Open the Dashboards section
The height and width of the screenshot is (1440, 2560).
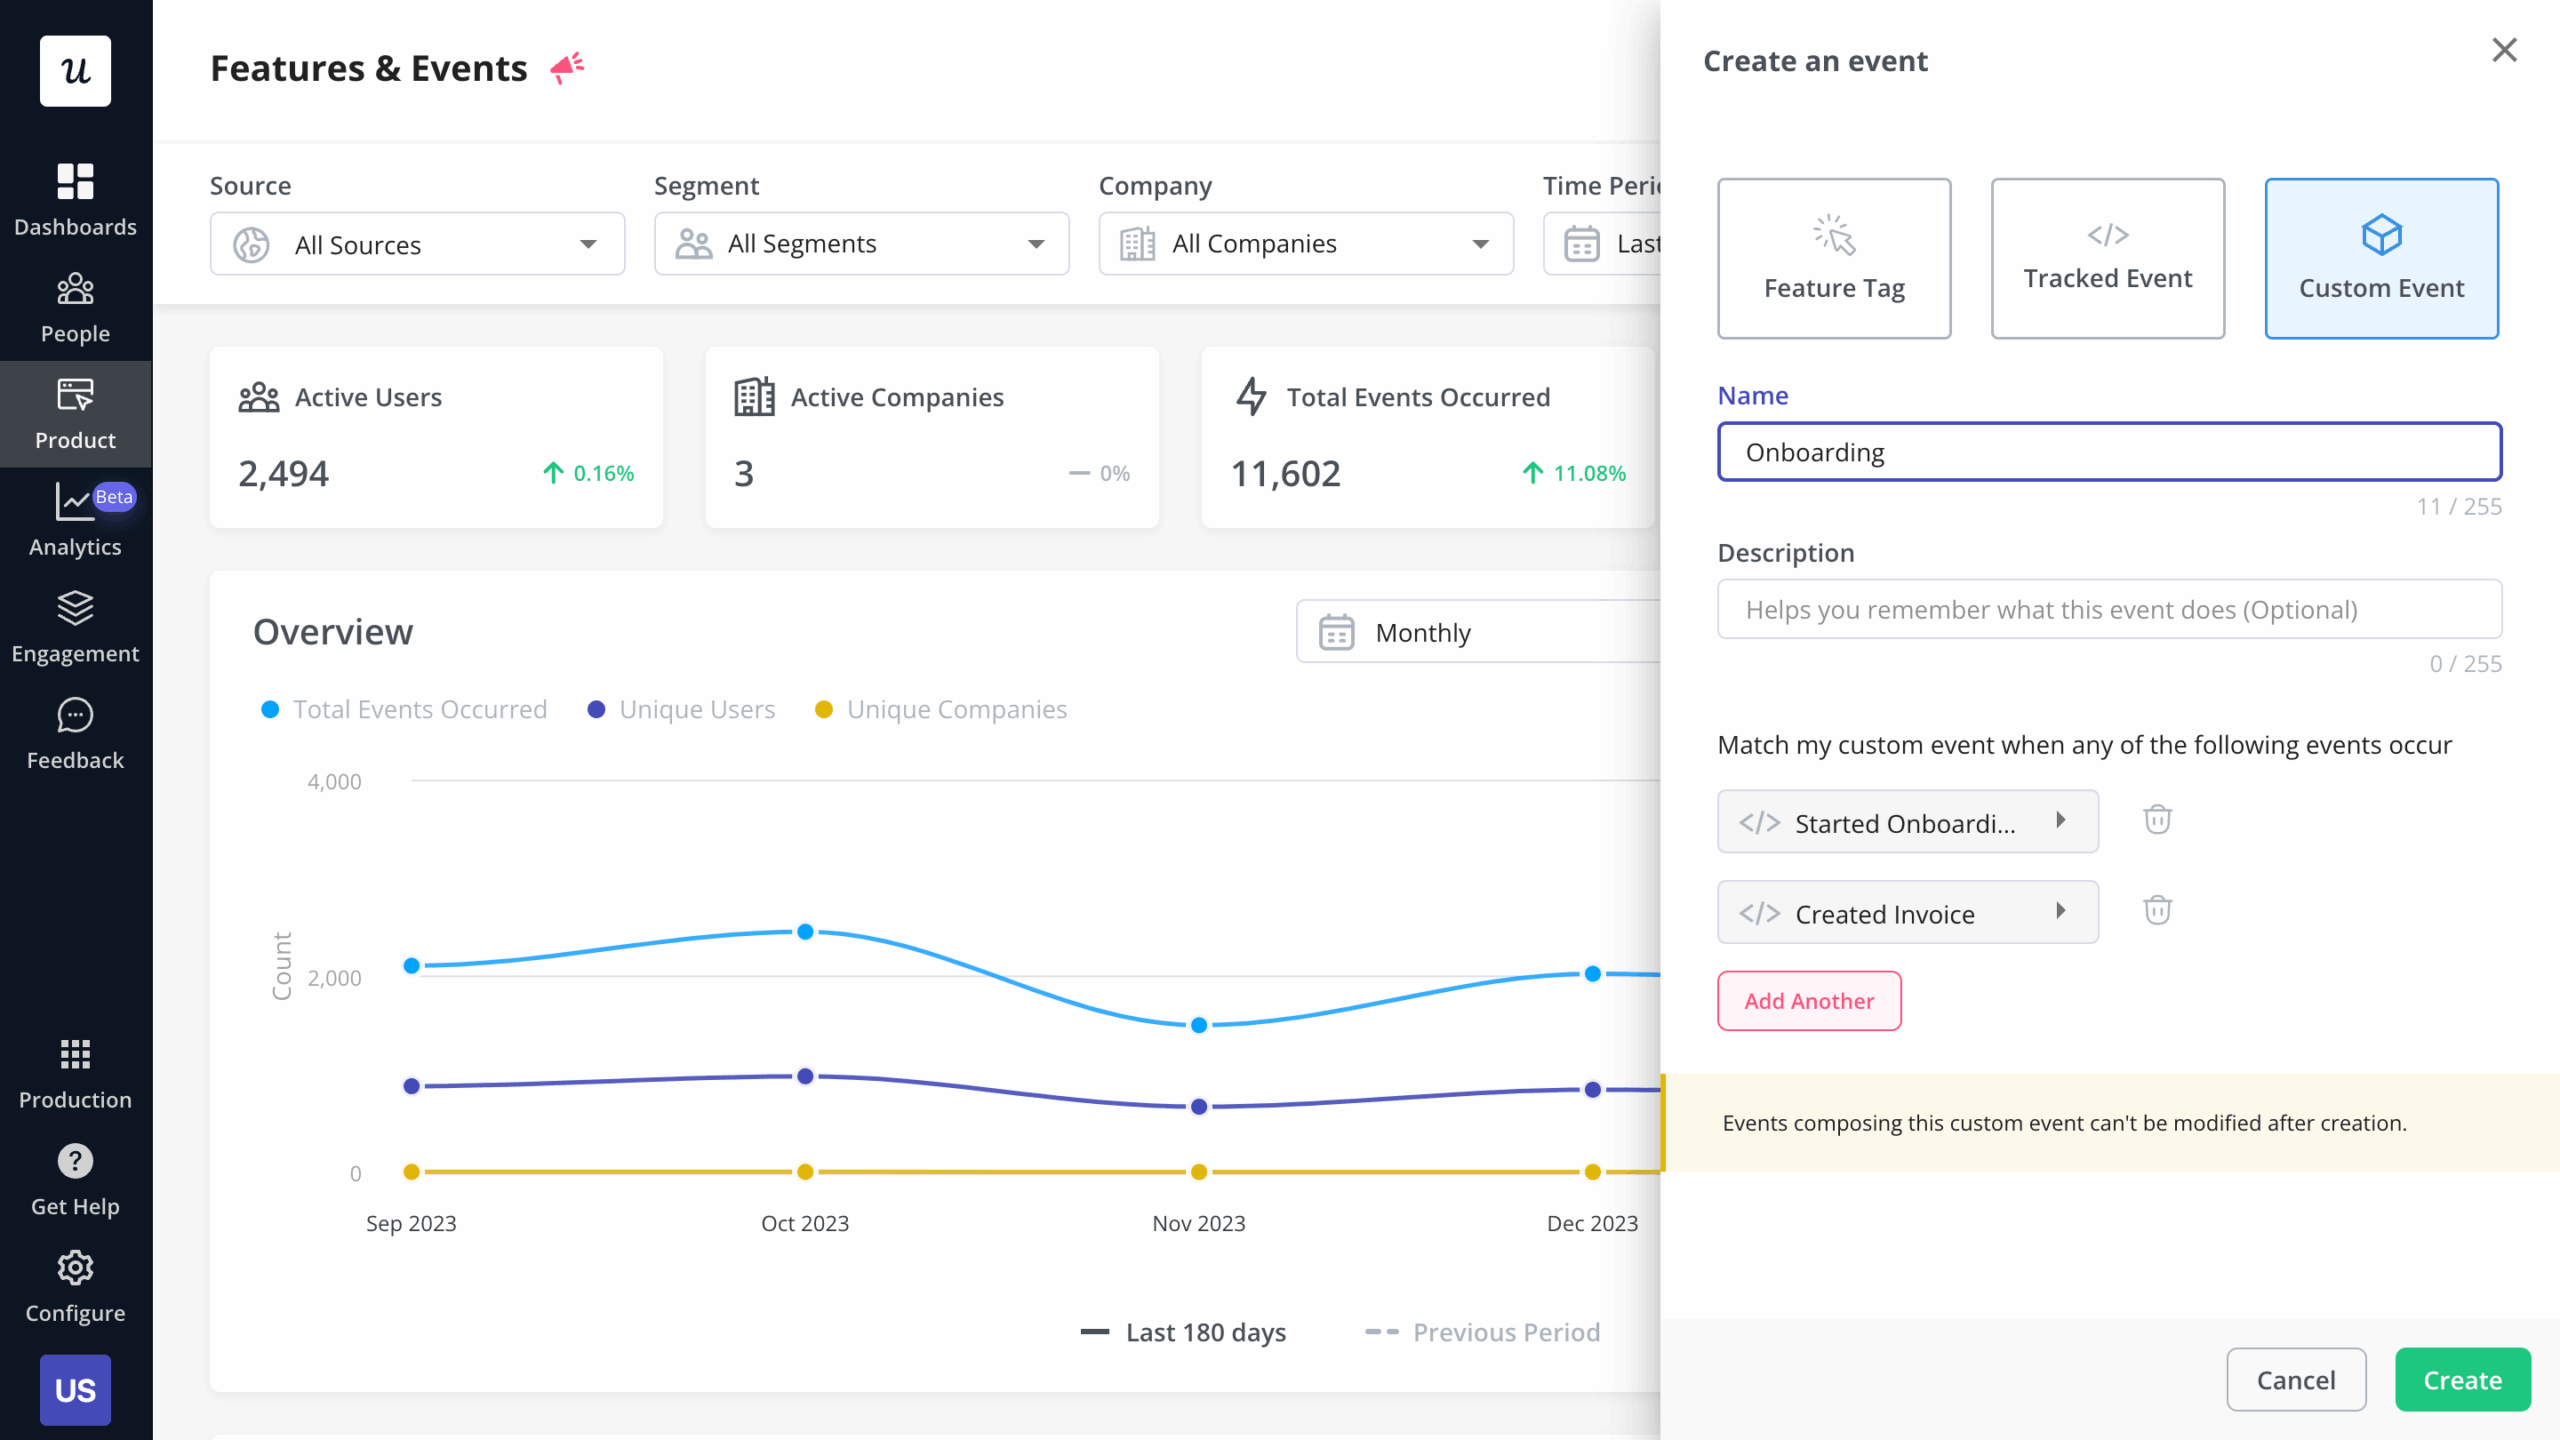pyautogui.click(x=75, y=196)
